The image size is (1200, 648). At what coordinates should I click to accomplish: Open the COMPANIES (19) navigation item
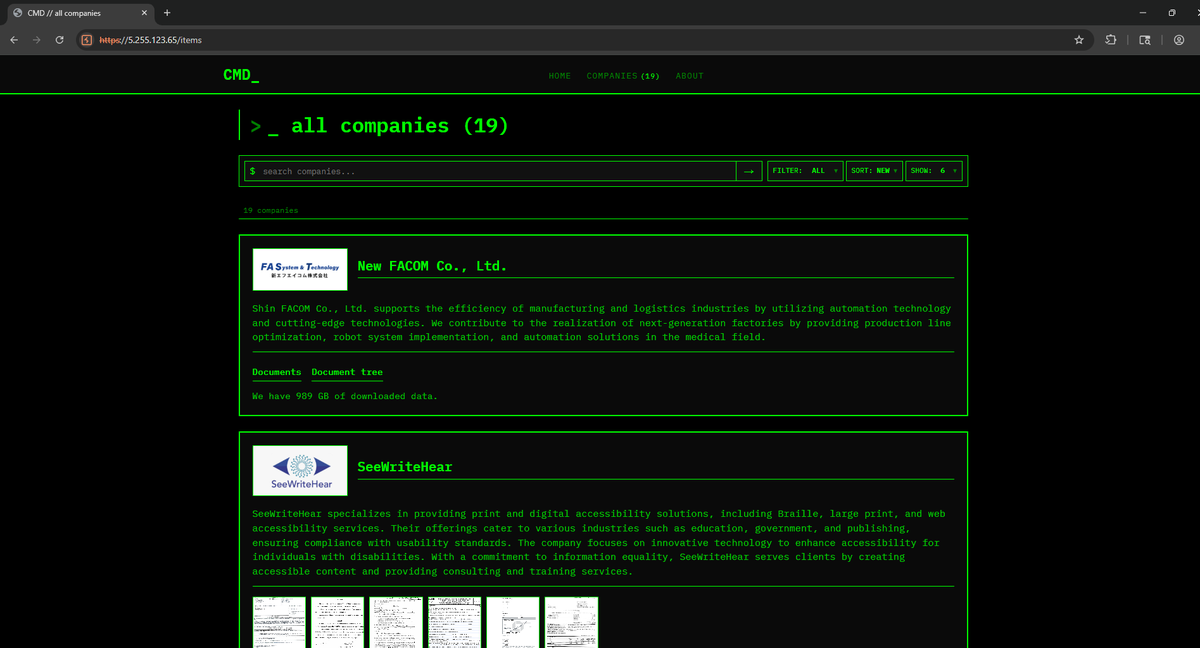[x=623, y=76]
